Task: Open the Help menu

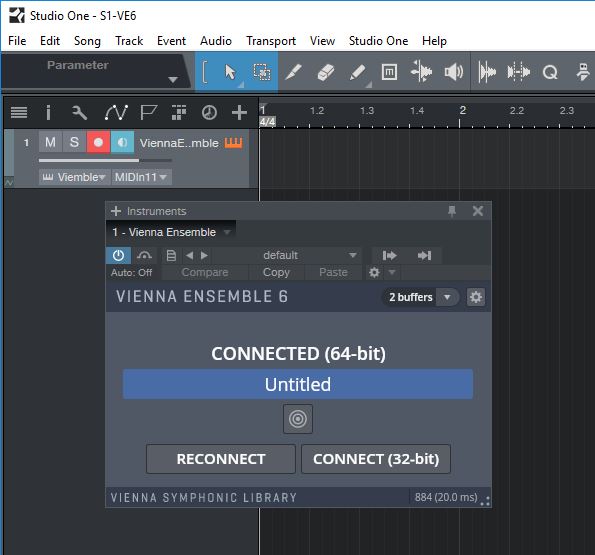Action: 434,41
